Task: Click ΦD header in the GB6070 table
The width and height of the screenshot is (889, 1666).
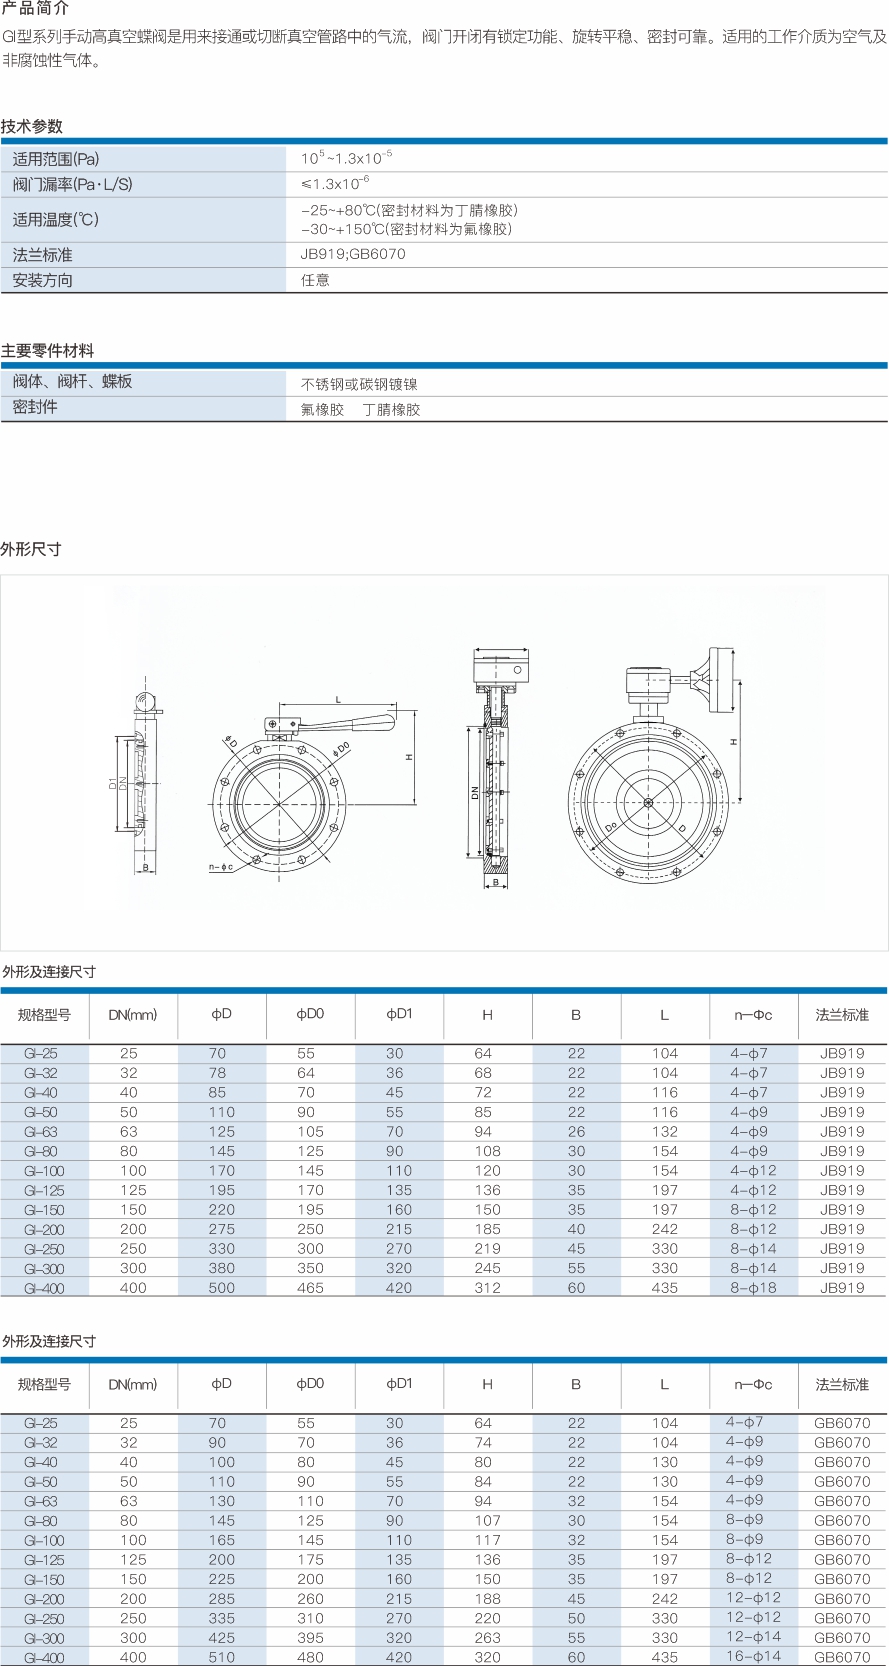Action: pyautogui.click(x=221, y=1384)
